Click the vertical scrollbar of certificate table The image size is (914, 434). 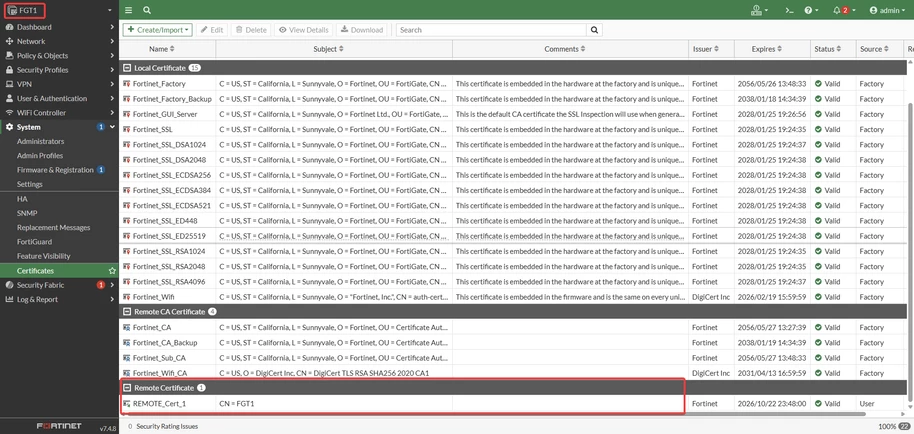click(x=911, y=250)
